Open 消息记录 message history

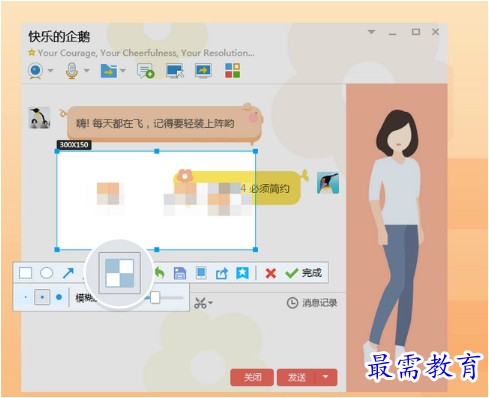coord(312,303)
